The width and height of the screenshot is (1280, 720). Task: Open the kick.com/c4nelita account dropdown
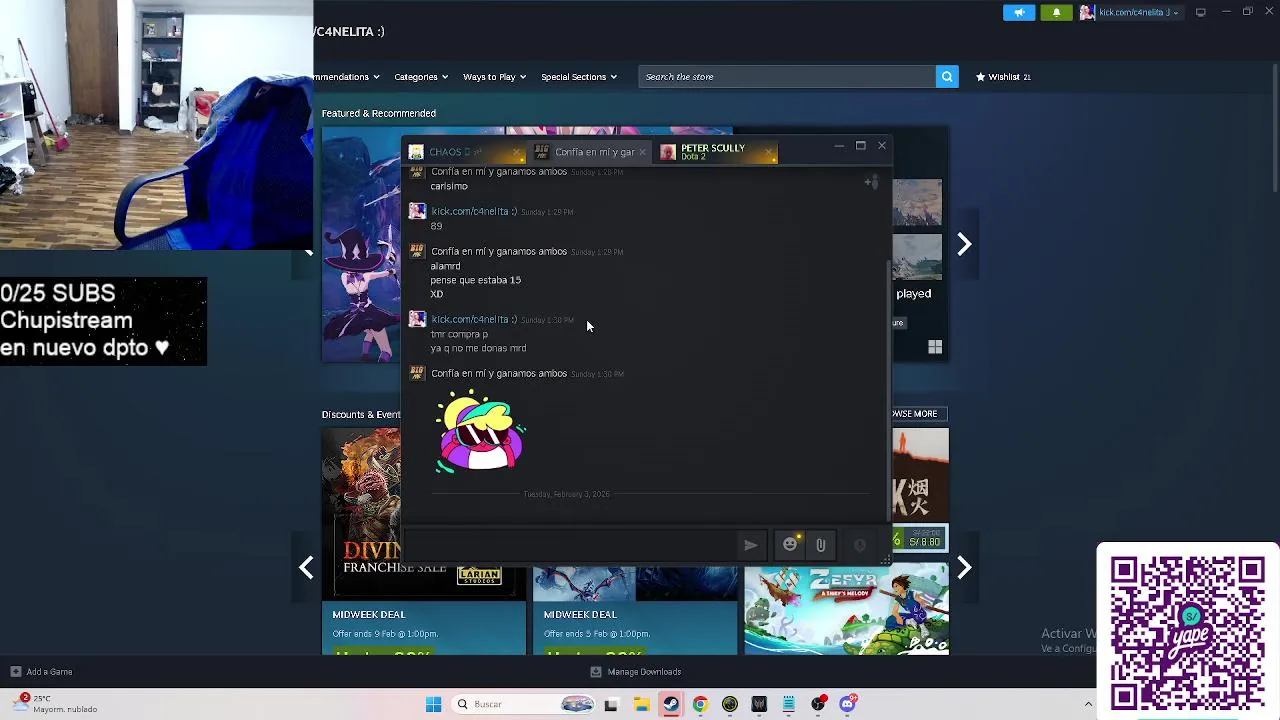1130,12
